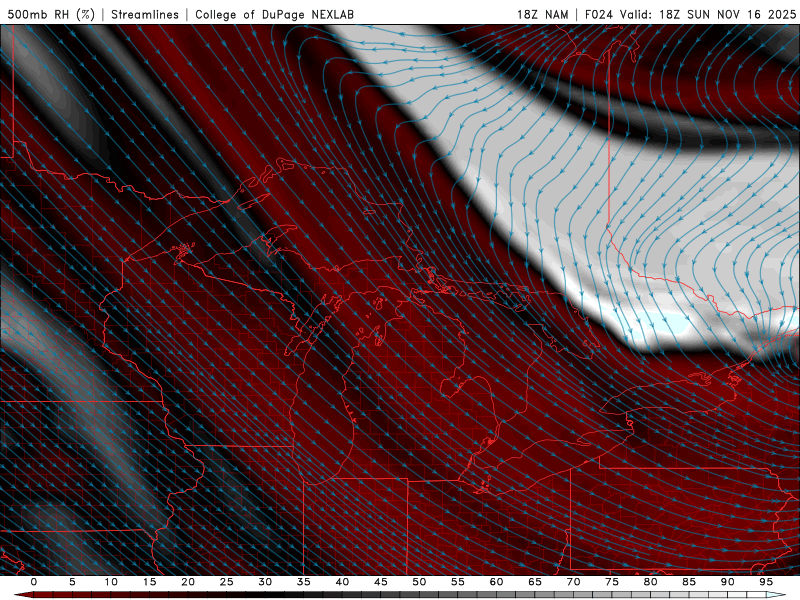Click the '60' label on the color scale
Viewport: 800px width, 600px height.
point(496,582)
